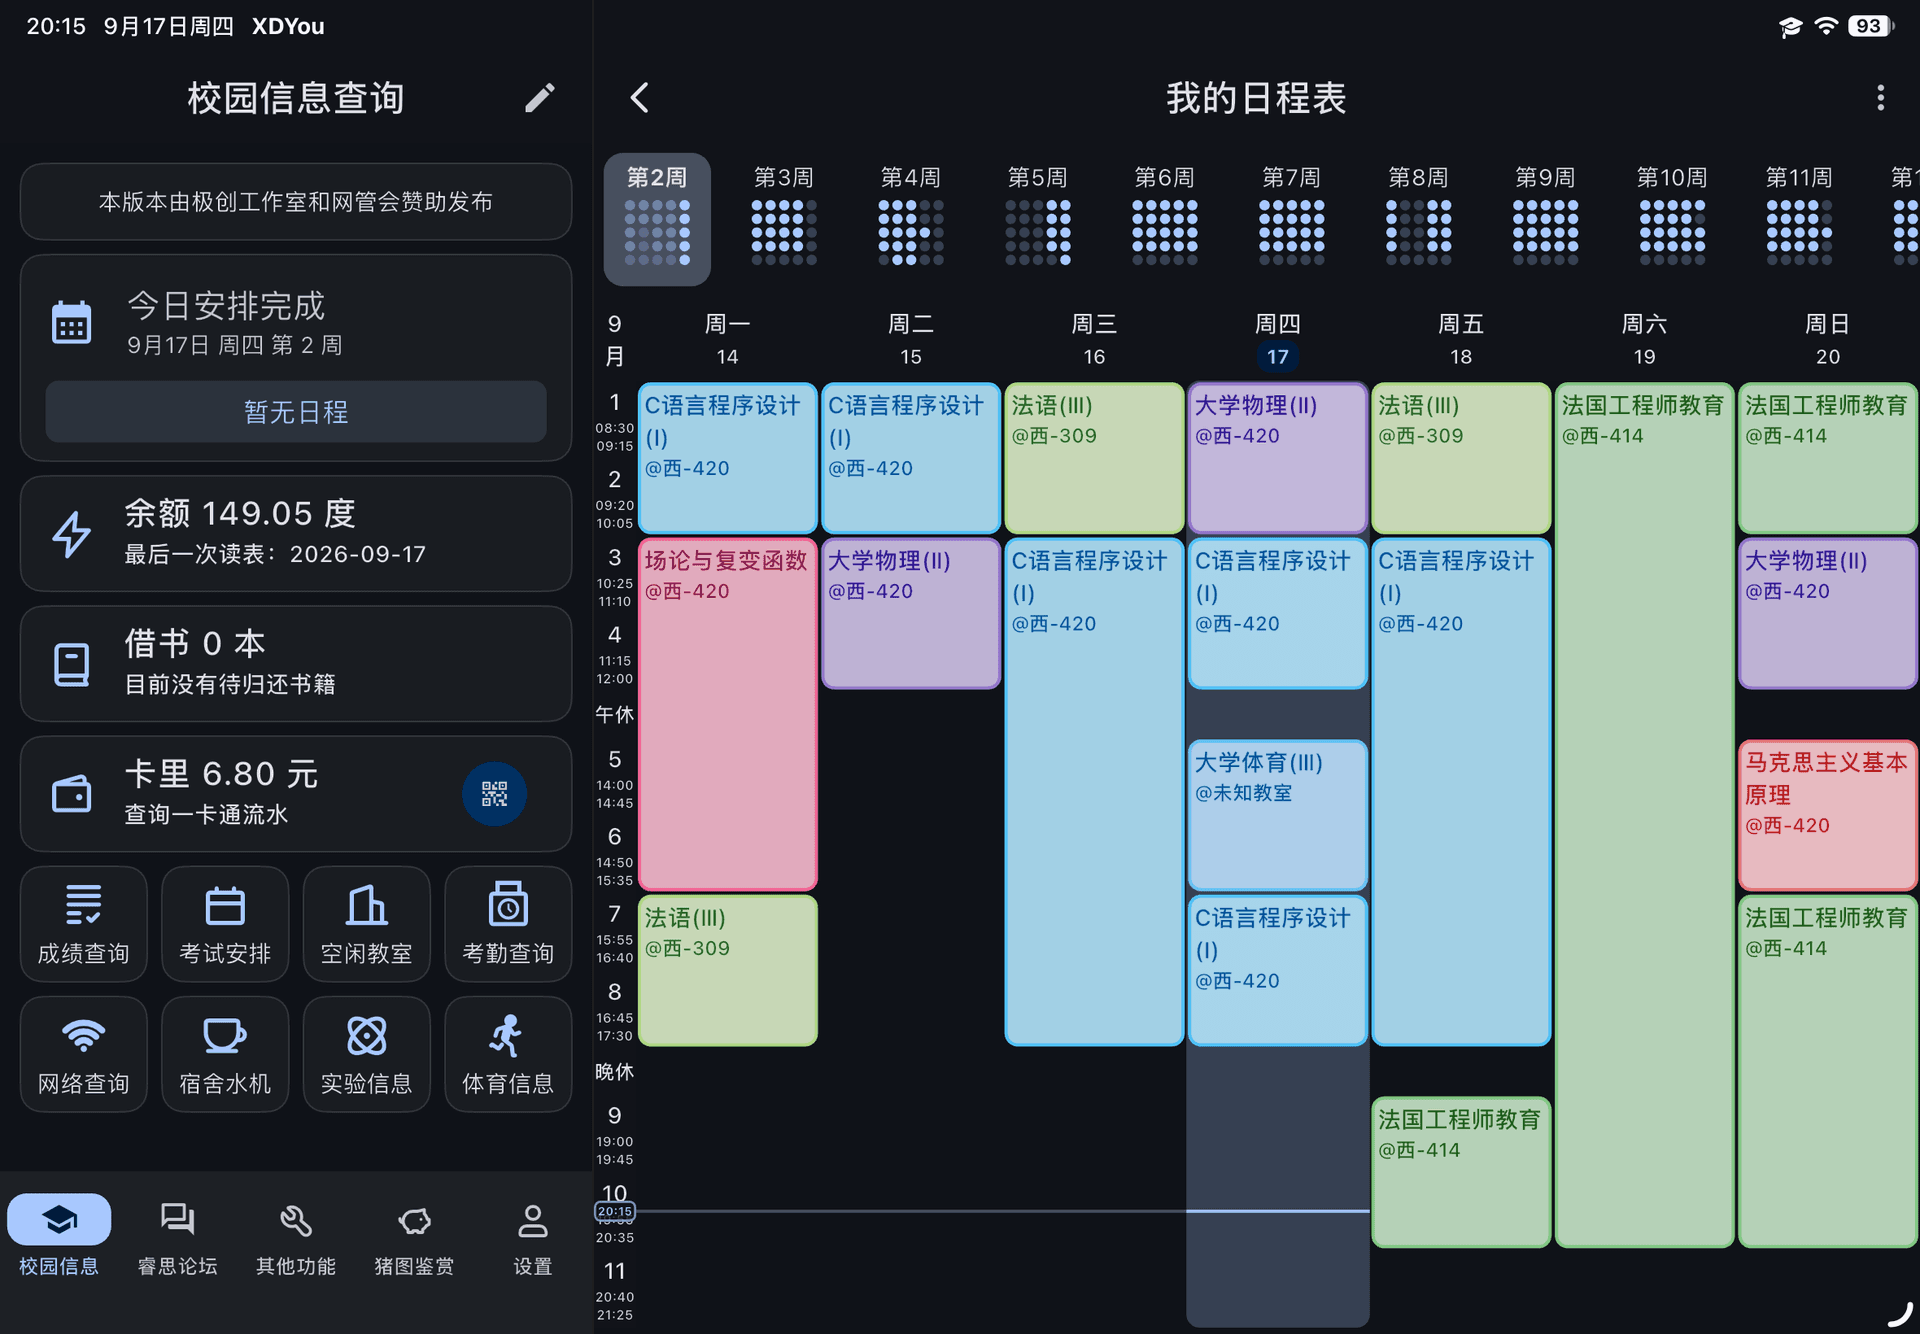This screenshot has width=1920, height=1334.
Task: Open Sunday's 马克思主义基本原理 class
Action: [x=1828, y=815]
